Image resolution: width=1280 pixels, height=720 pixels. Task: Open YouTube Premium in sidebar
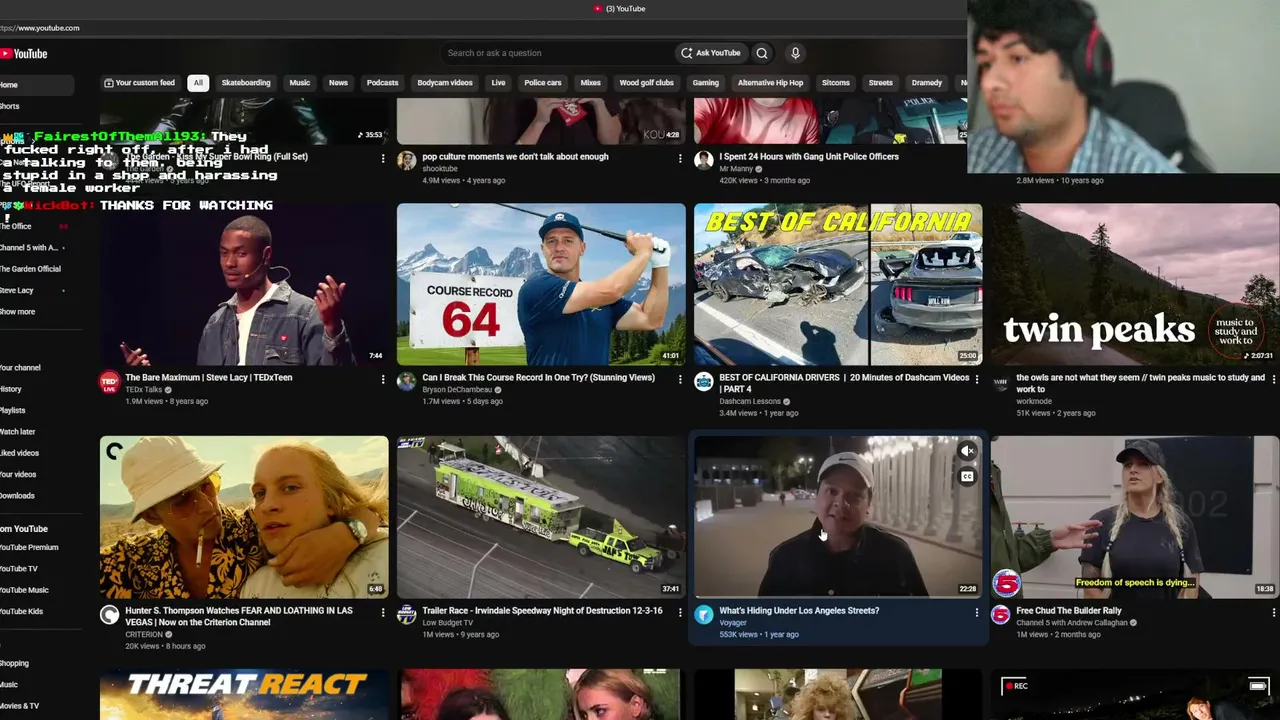pos(30,548)
